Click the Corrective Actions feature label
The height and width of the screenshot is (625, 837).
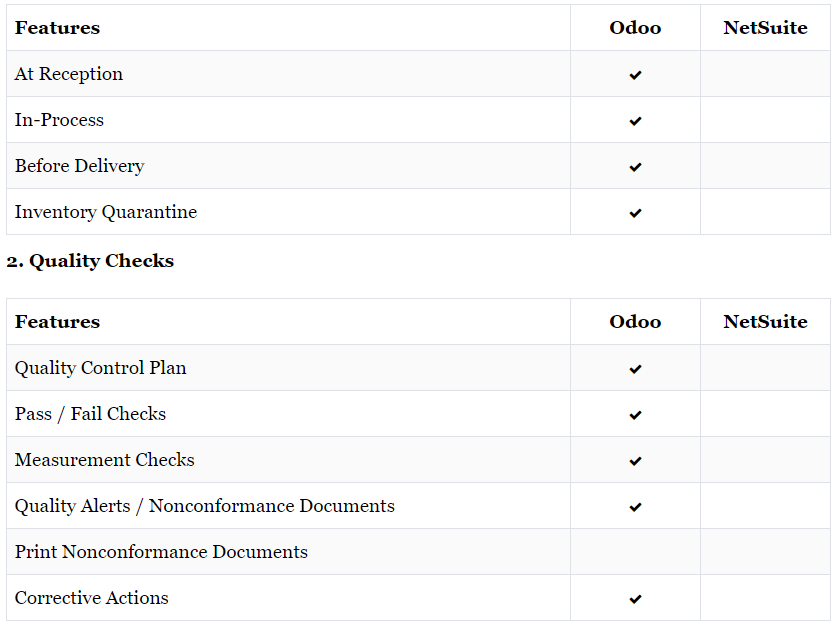[91, 598]
